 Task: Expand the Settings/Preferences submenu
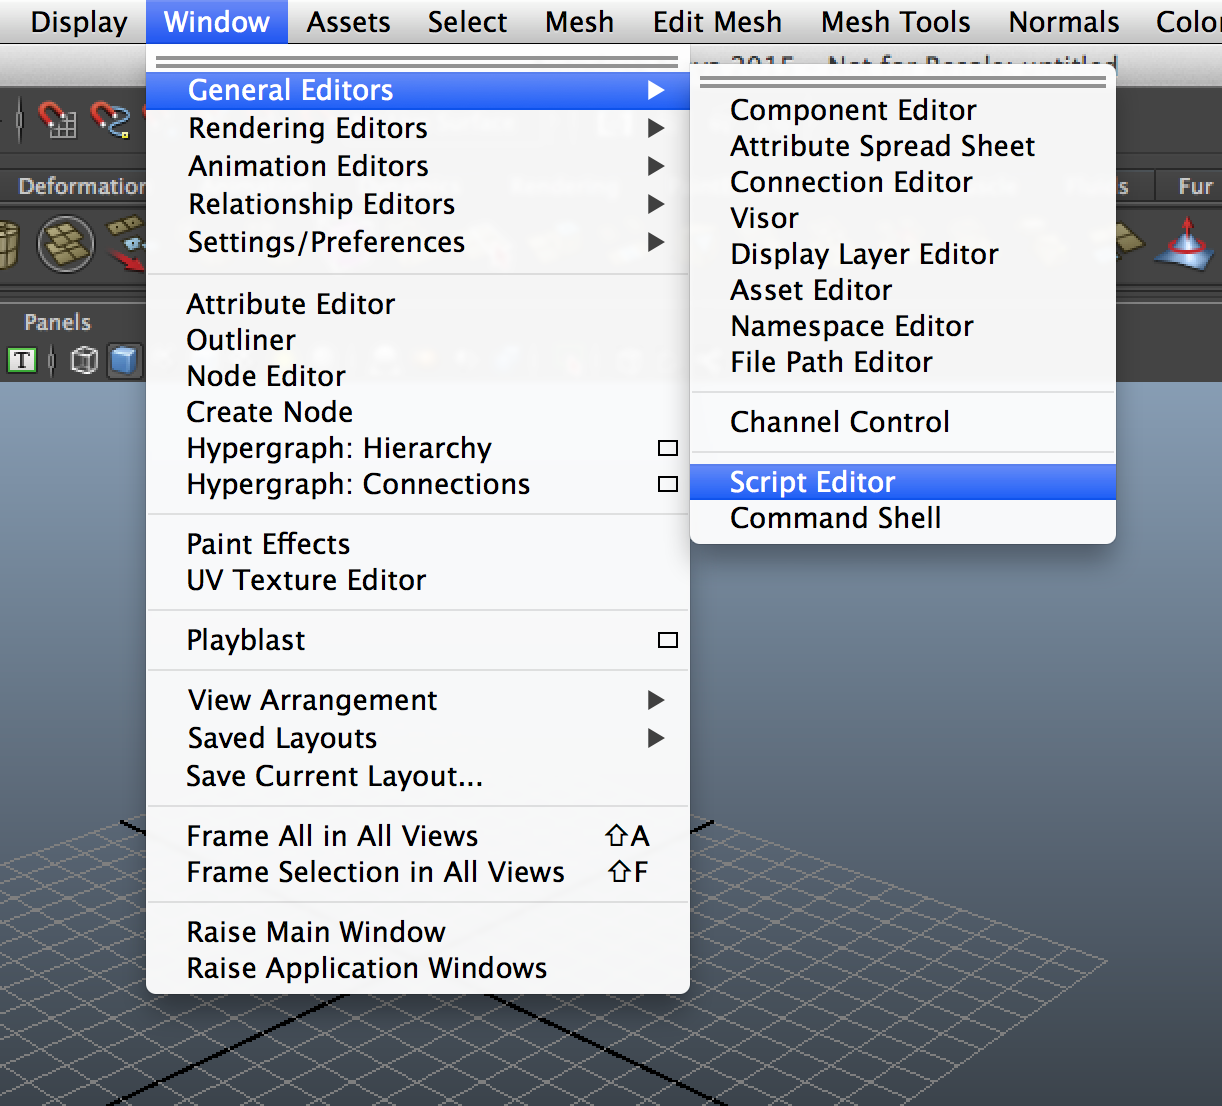click(326, 241)
